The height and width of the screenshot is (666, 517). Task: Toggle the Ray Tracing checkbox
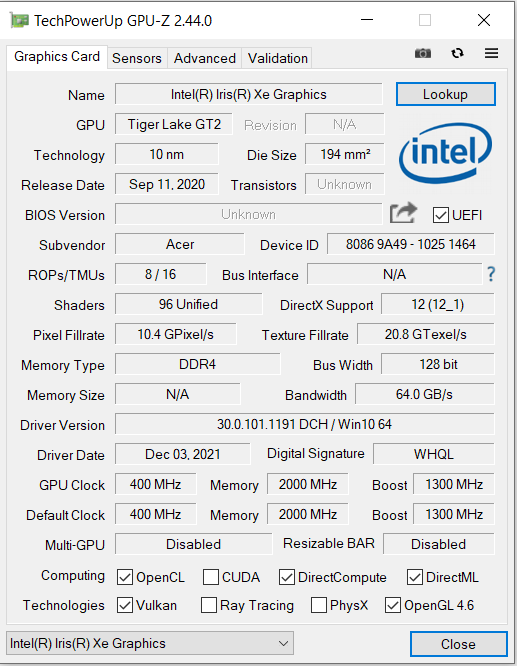(209, 605)
